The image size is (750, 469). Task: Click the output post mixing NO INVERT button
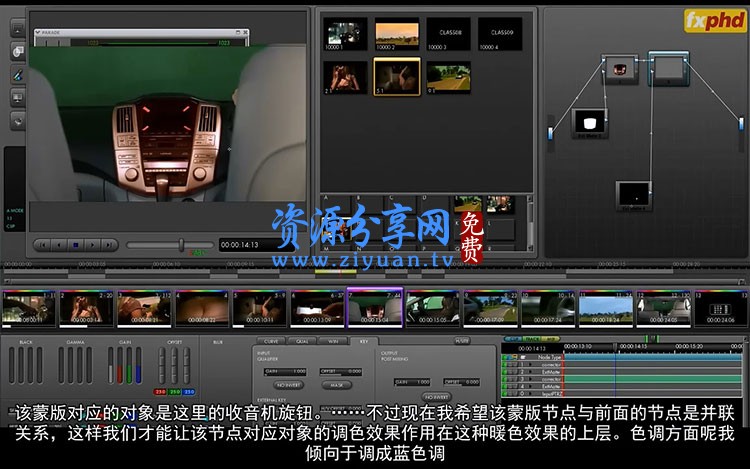click(x=436, y=397)
